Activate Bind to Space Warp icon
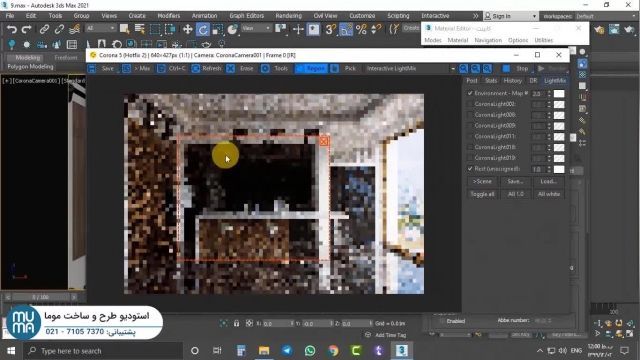This screenshot has height=360, width=640. [x=74, y=29]
